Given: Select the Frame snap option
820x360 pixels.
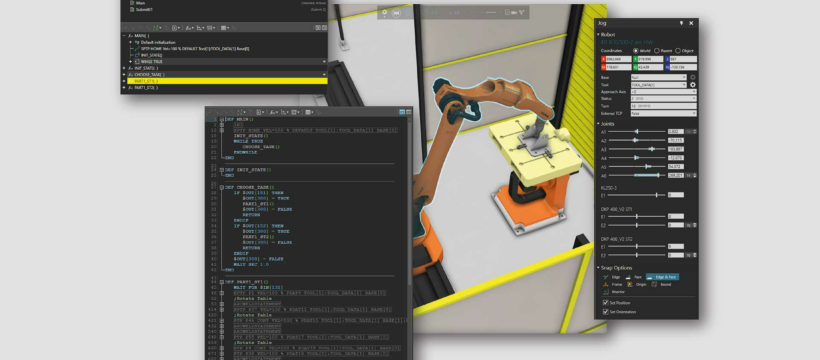Looking at the screenshot, I should tap(612, 285).
